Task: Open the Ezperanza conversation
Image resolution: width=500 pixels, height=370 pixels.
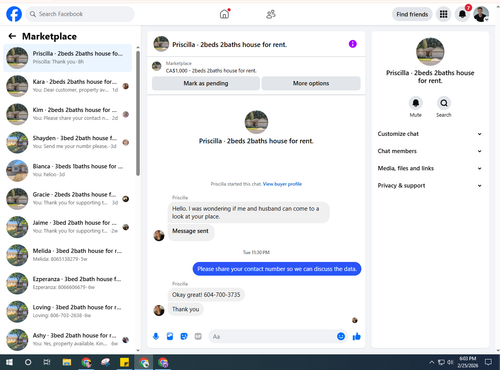Action: [68, 283]
